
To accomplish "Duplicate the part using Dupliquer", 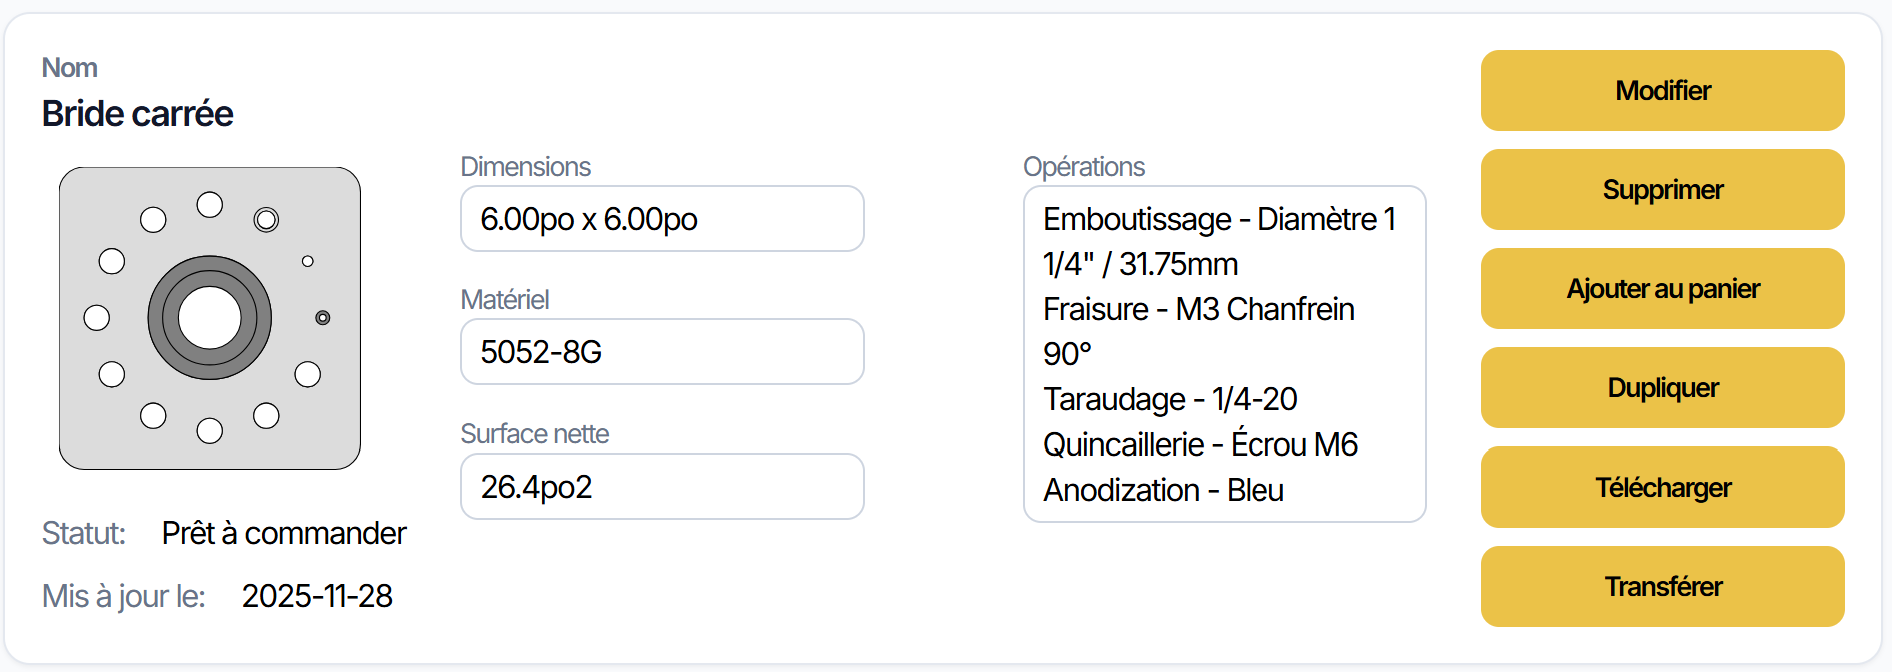I will [x=1662, y=388].
